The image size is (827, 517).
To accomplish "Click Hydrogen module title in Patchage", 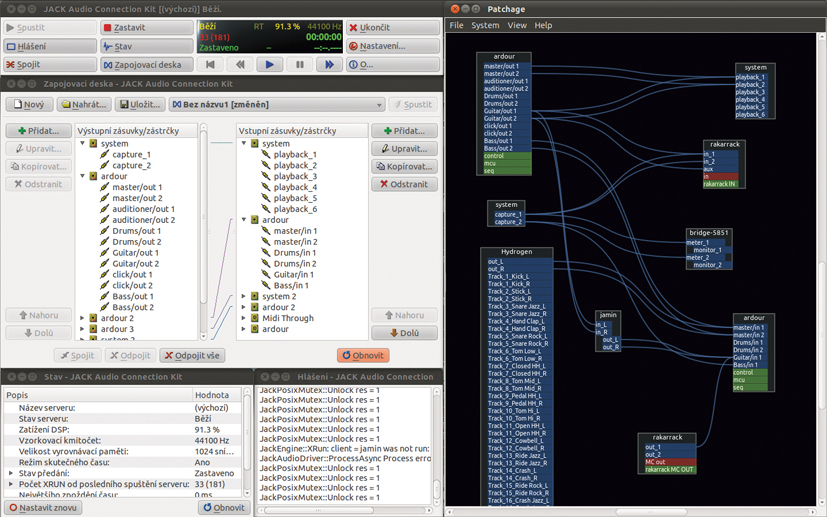I will point(516,252).
